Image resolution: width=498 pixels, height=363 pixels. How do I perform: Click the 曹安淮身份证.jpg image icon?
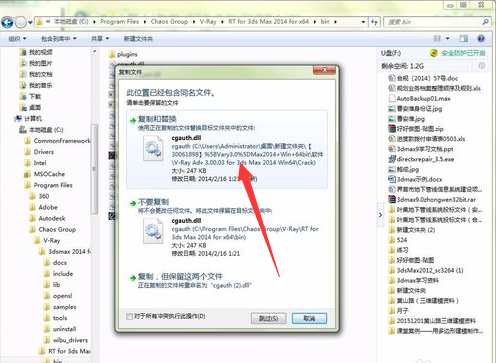(392, 109)
